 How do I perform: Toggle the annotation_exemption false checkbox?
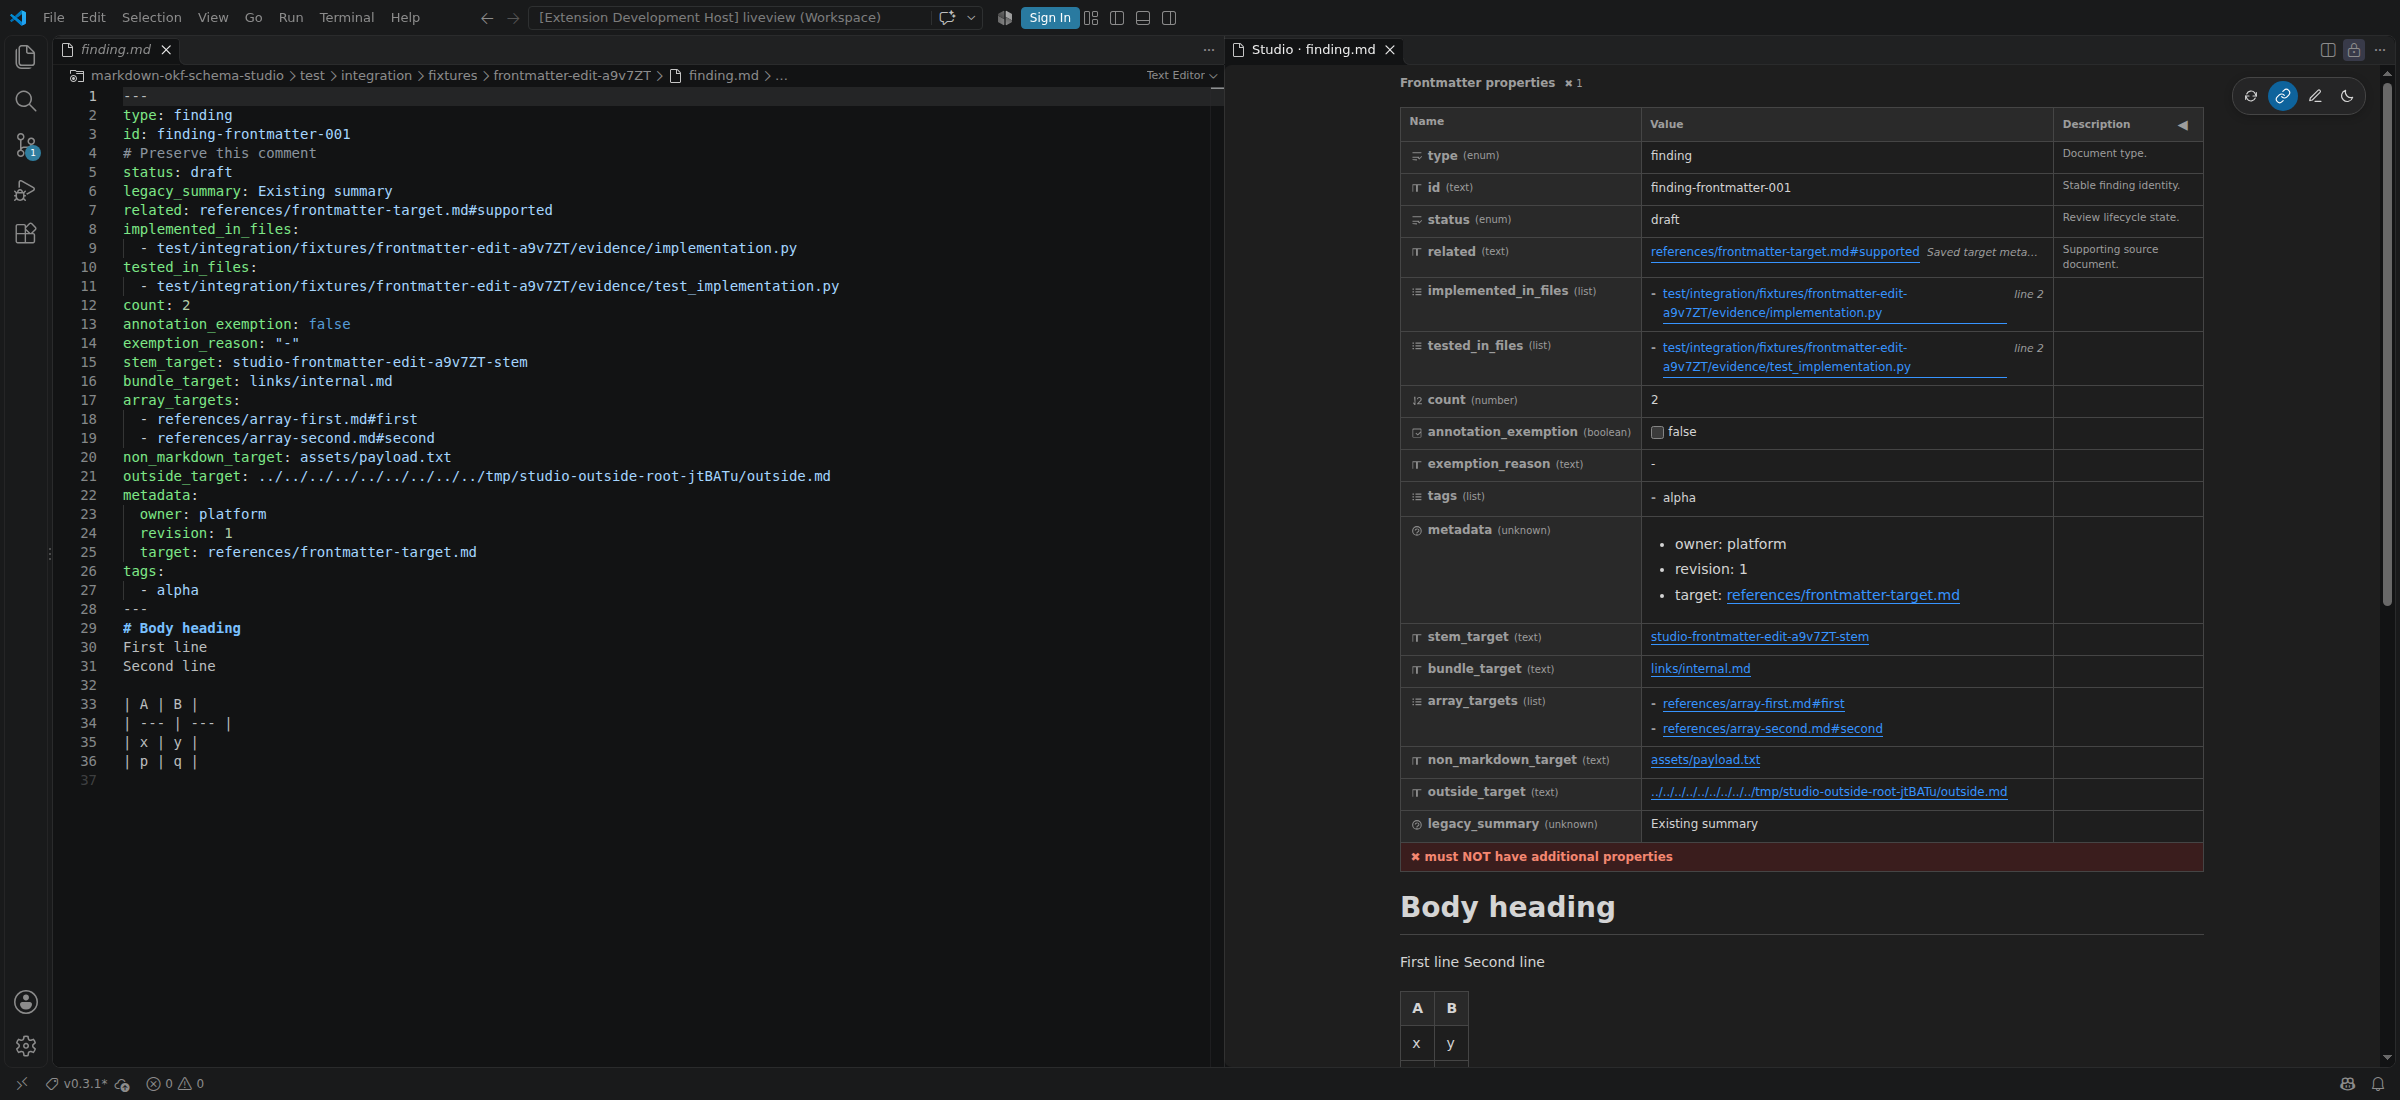point(1657,433)
